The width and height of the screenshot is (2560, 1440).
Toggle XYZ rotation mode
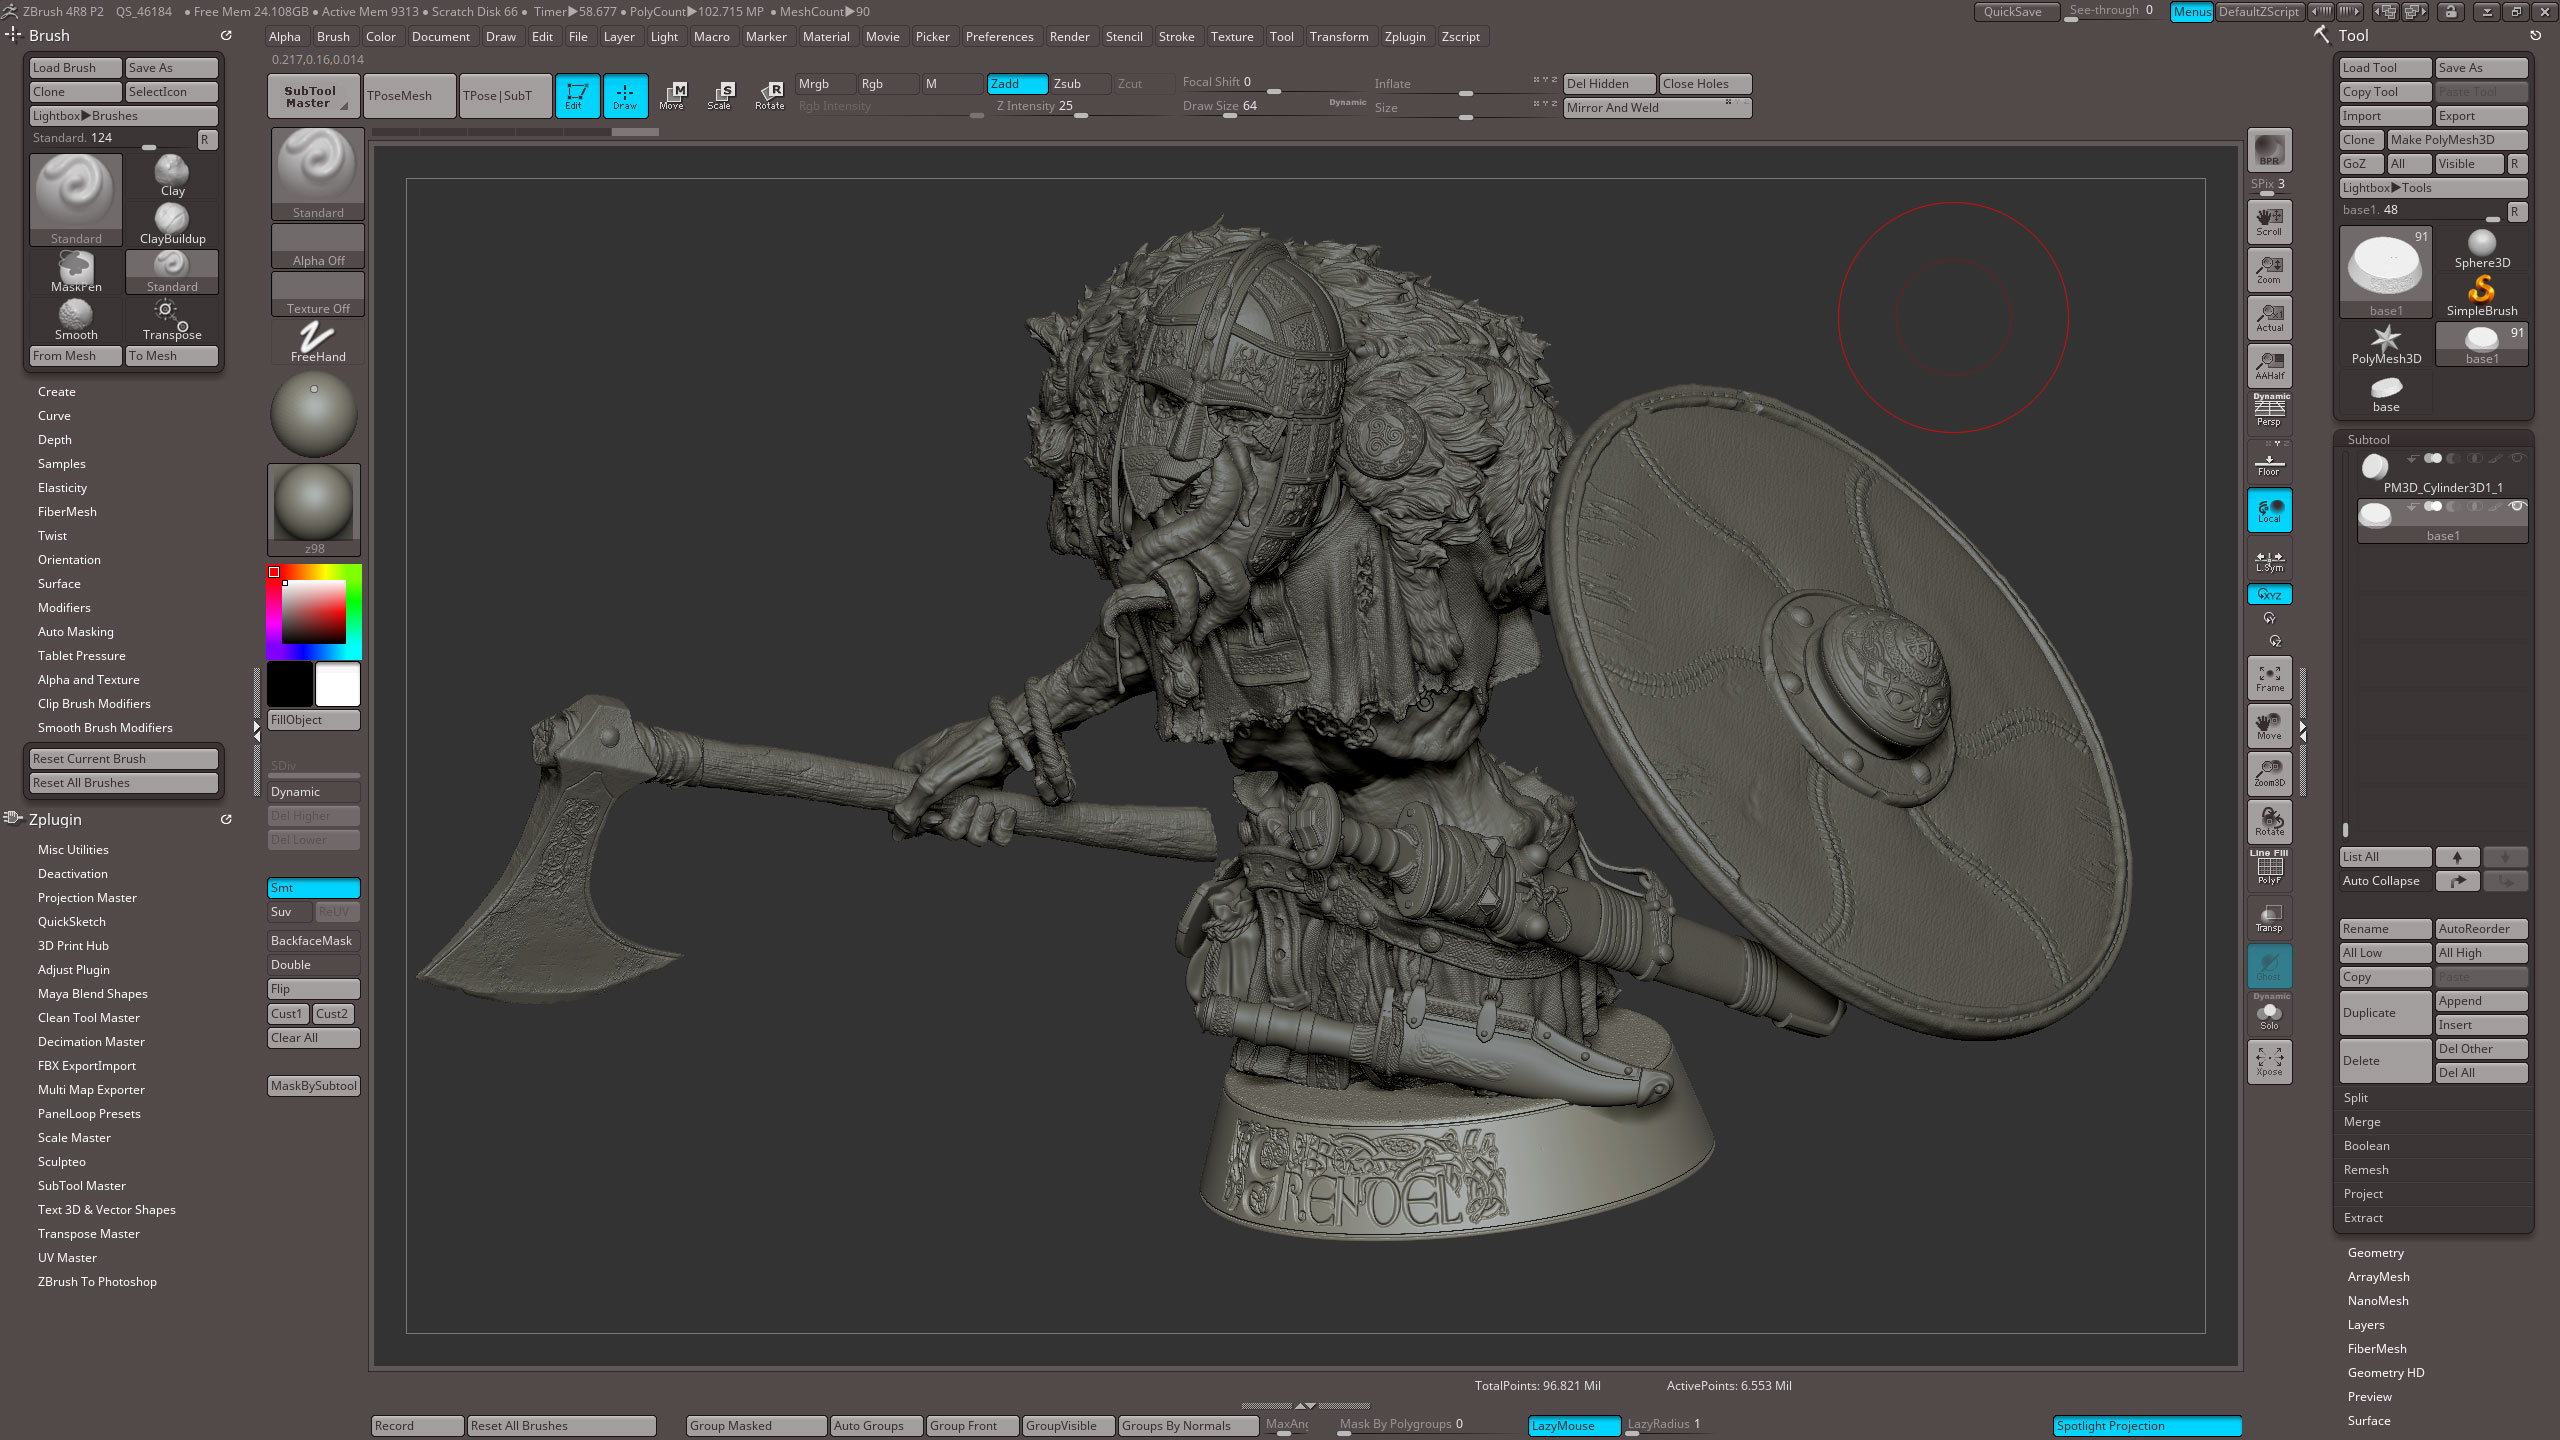[2269, 594]
